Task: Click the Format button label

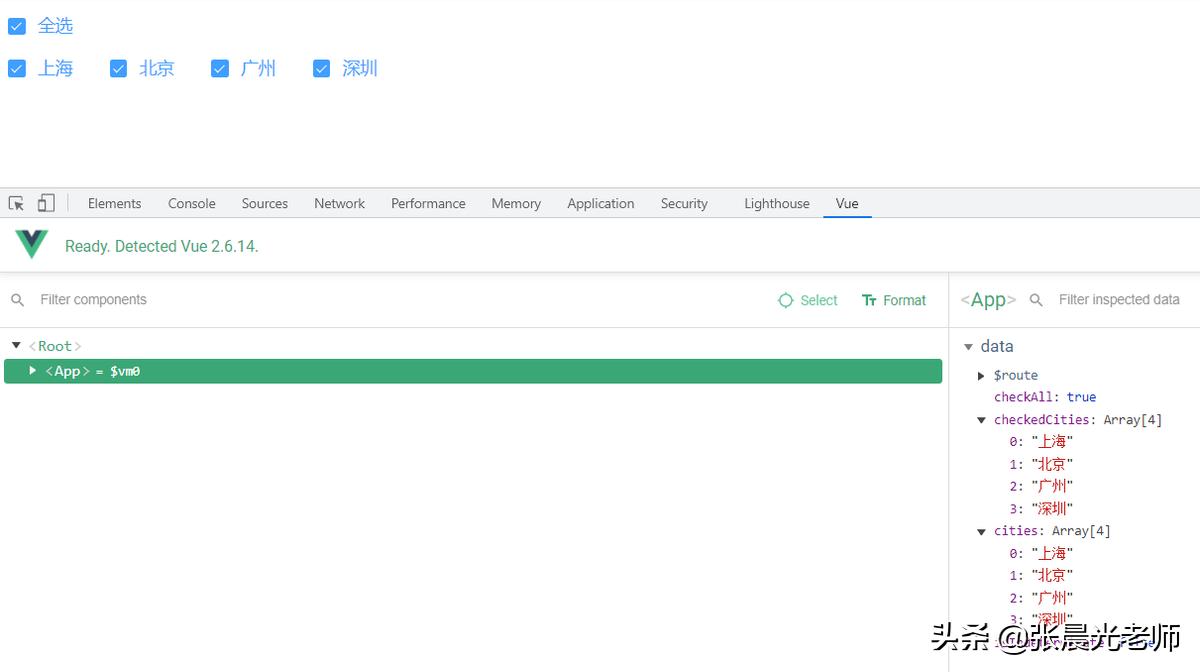Action: [x=905, y=300]
